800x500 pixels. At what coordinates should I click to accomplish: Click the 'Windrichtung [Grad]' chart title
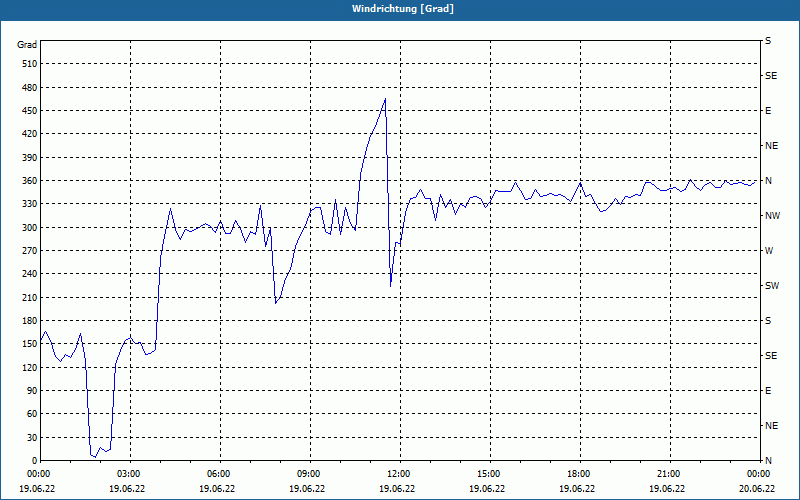point(403,9)
